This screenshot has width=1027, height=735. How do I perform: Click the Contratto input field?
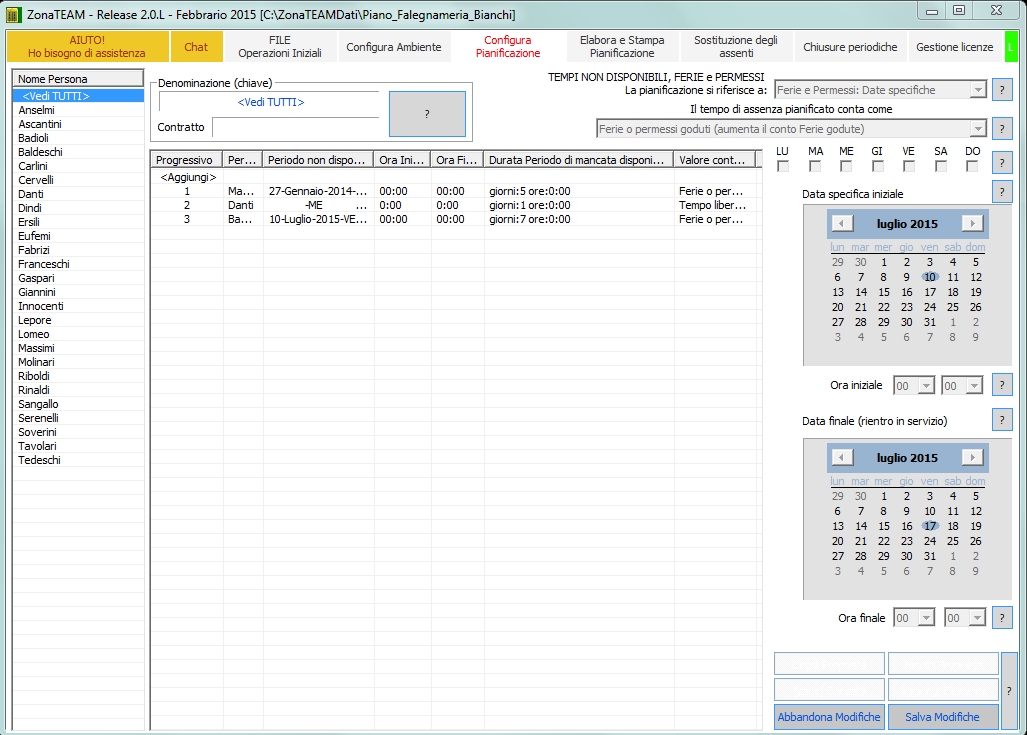click(295, 127)
